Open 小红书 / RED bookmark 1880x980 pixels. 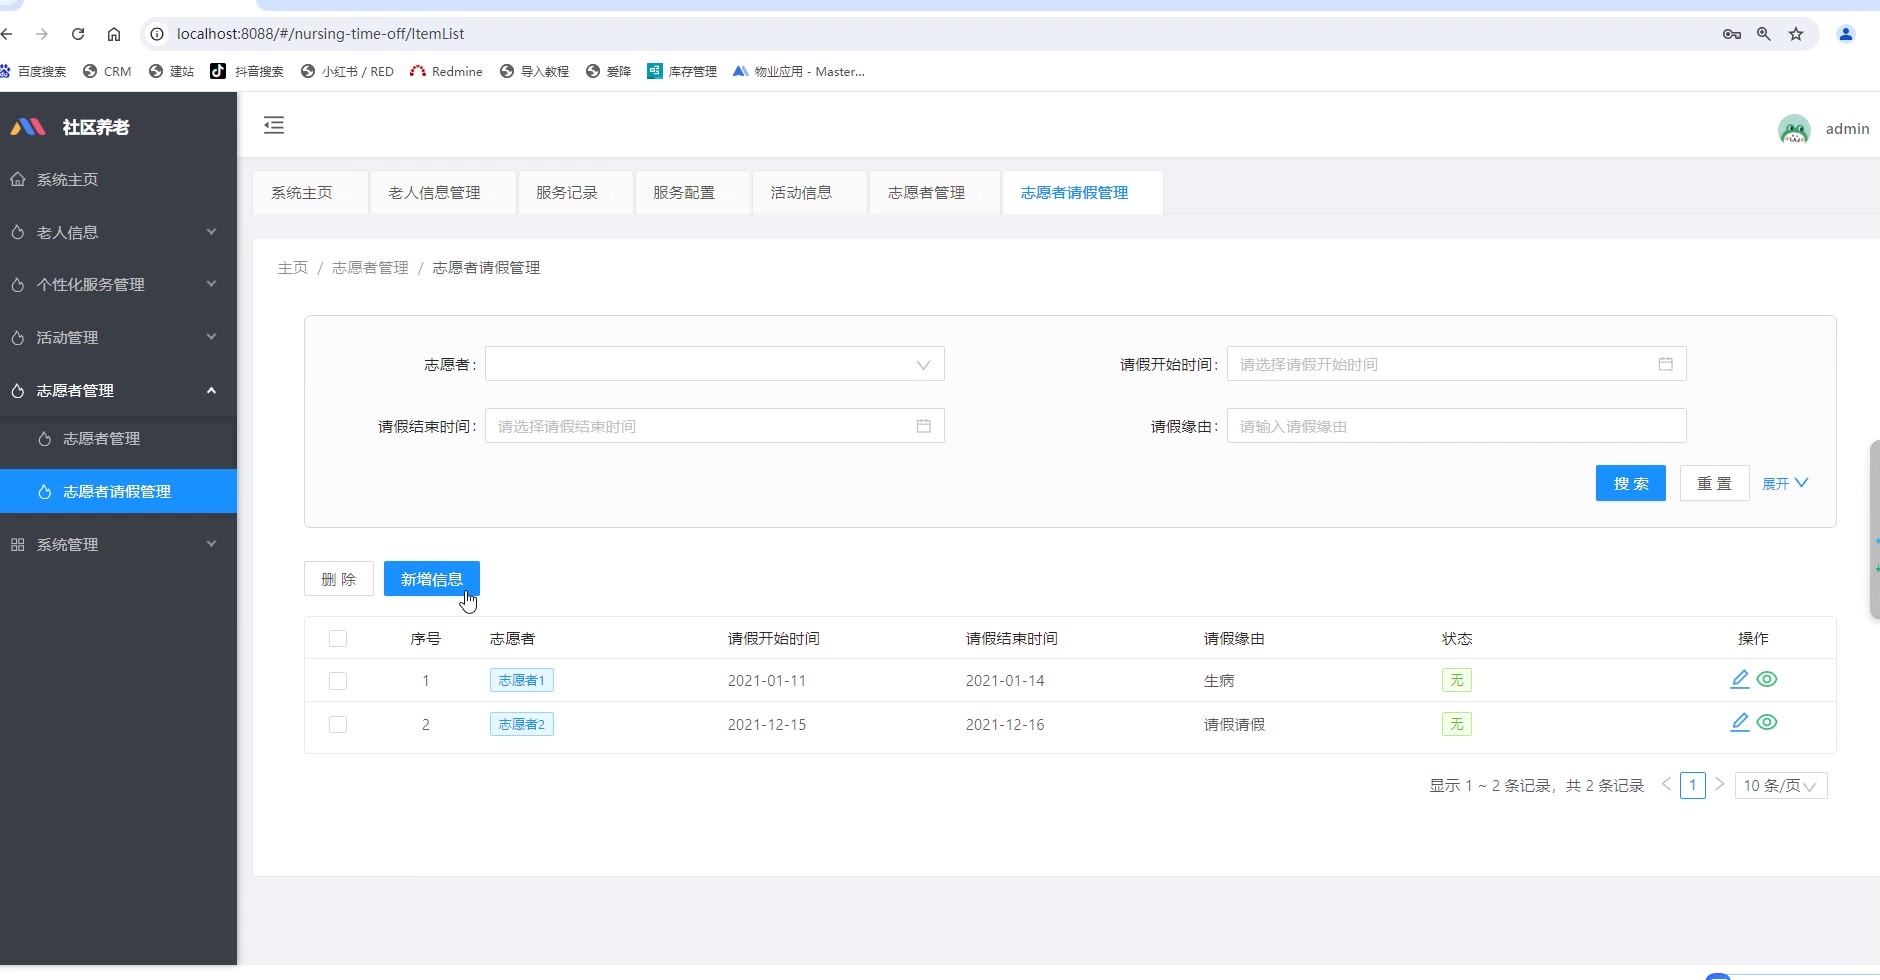(x=347, y=71)
